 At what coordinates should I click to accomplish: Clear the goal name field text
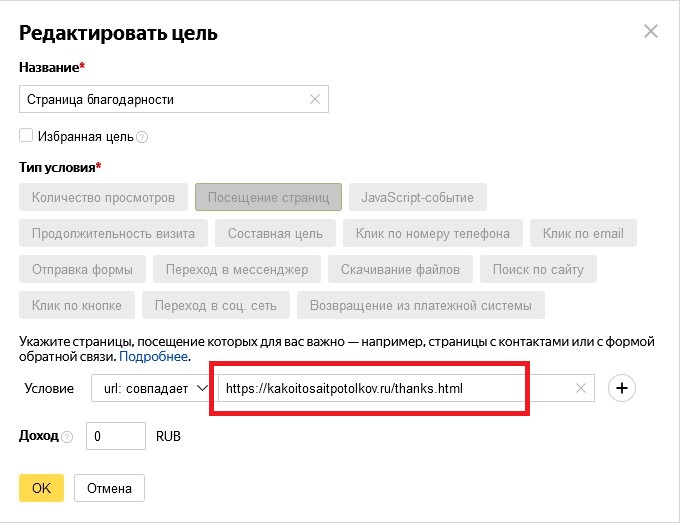[x=315, y=99]
